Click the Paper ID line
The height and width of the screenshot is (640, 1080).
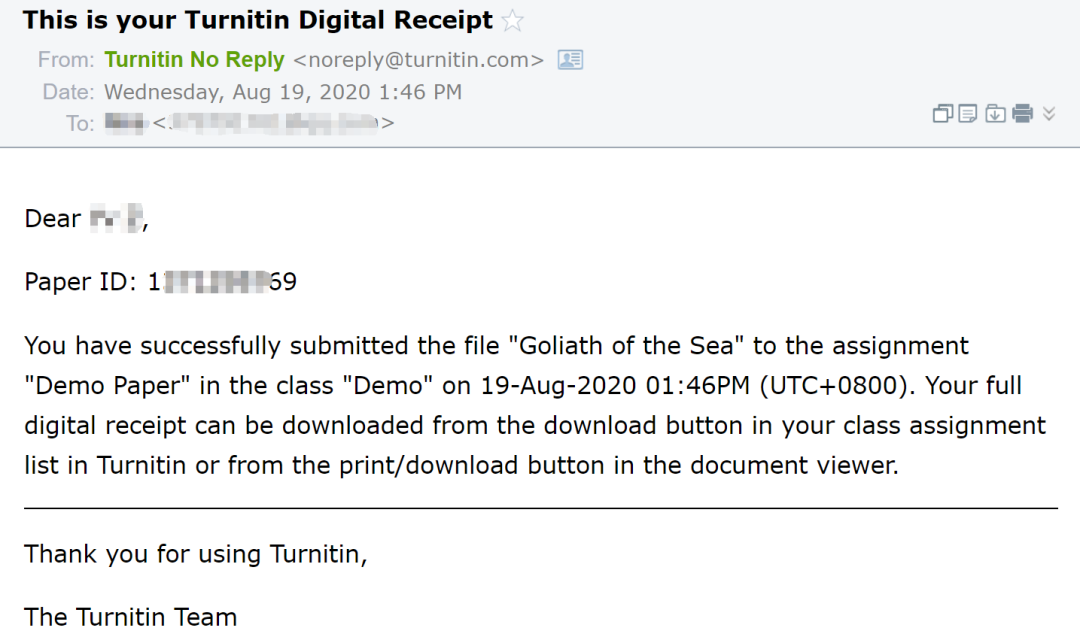pyautogui.click(x=160, y=282)
